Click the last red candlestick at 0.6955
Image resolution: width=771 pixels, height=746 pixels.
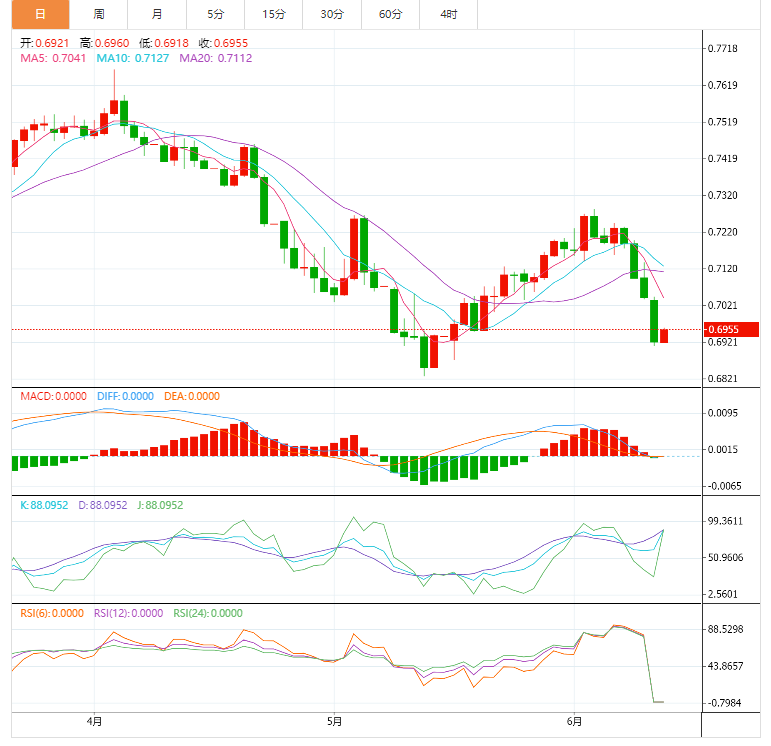pyautogui.click(x=664, y=336)
